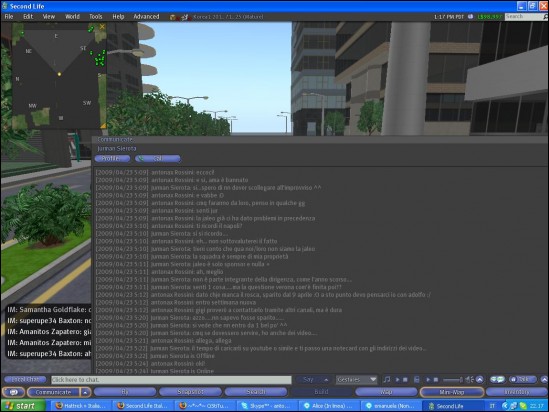
Task: Click into the 'Click here to chat' field
Action: [x=171, y=380]
